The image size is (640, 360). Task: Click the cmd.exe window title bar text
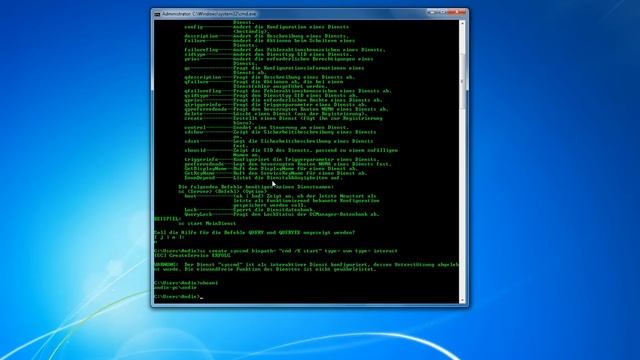pyautogui.click(x=209, y=14)
